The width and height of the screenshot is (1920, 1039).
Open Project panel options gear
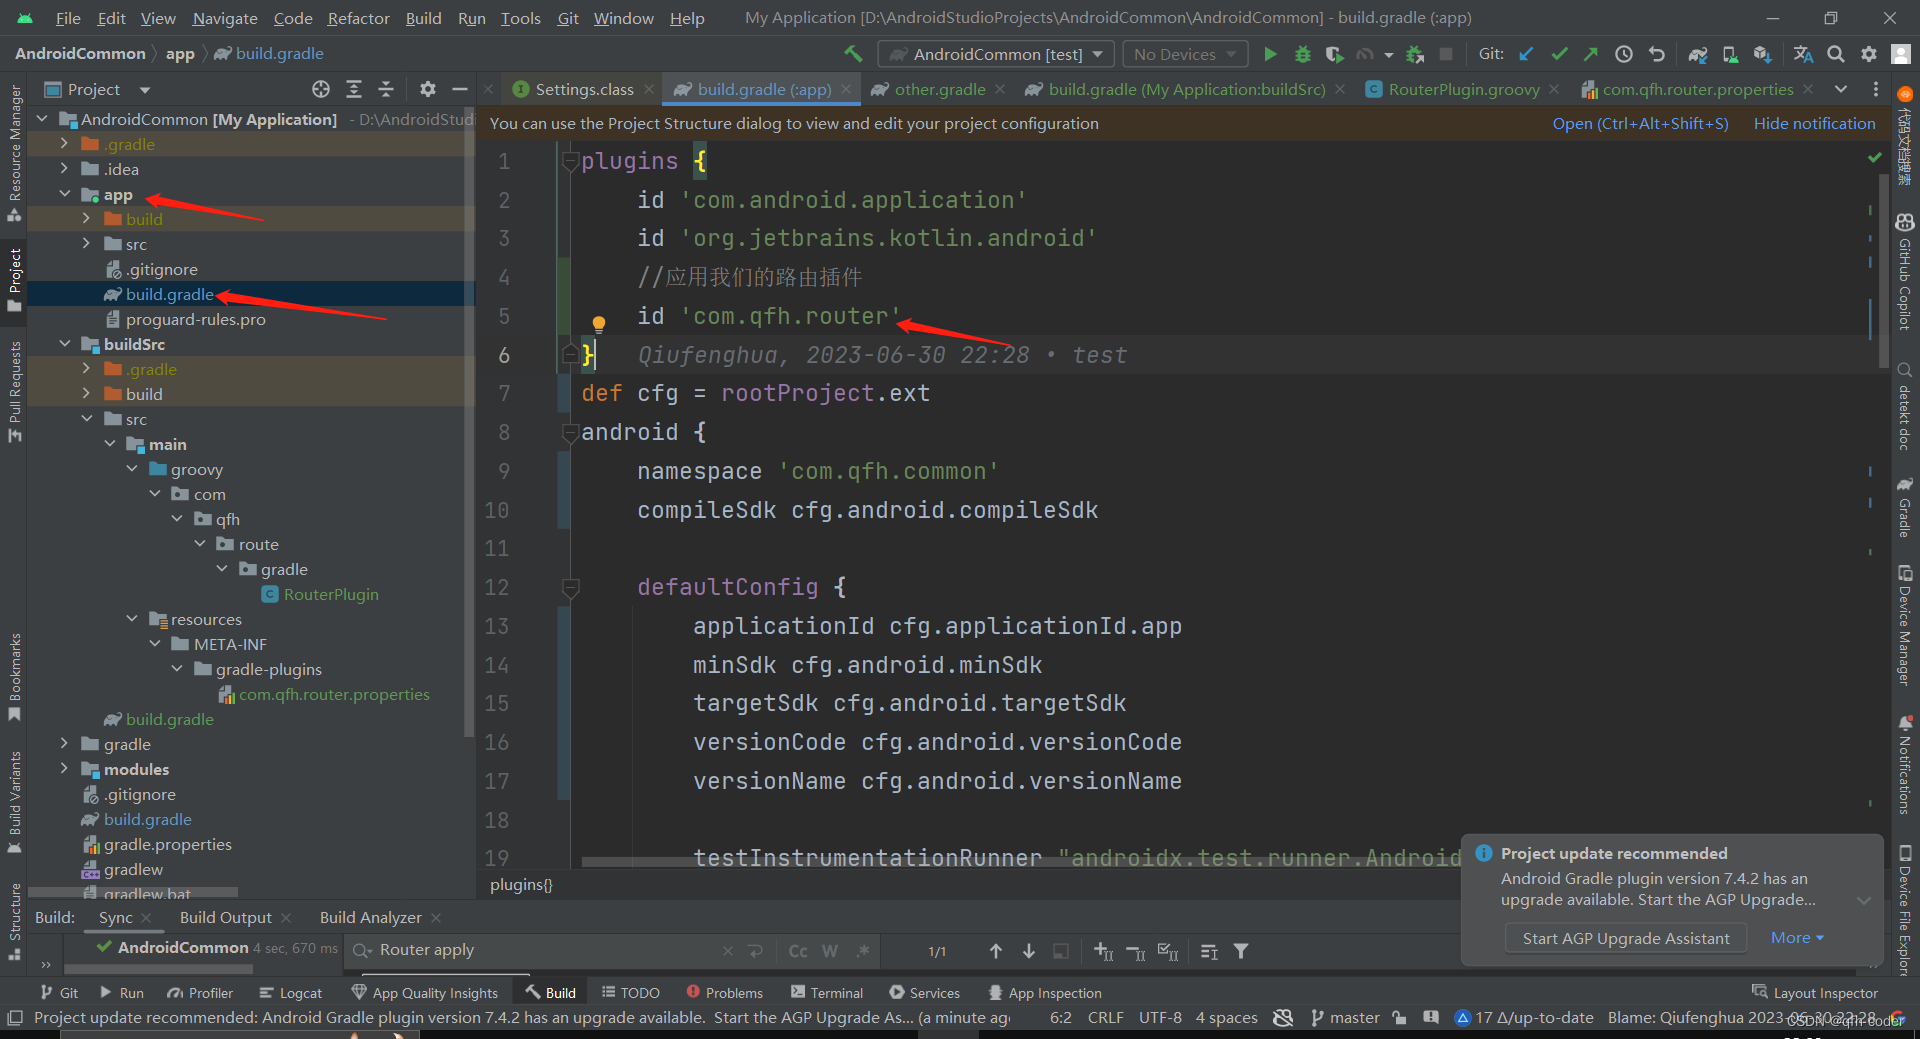tap(428, 89)
